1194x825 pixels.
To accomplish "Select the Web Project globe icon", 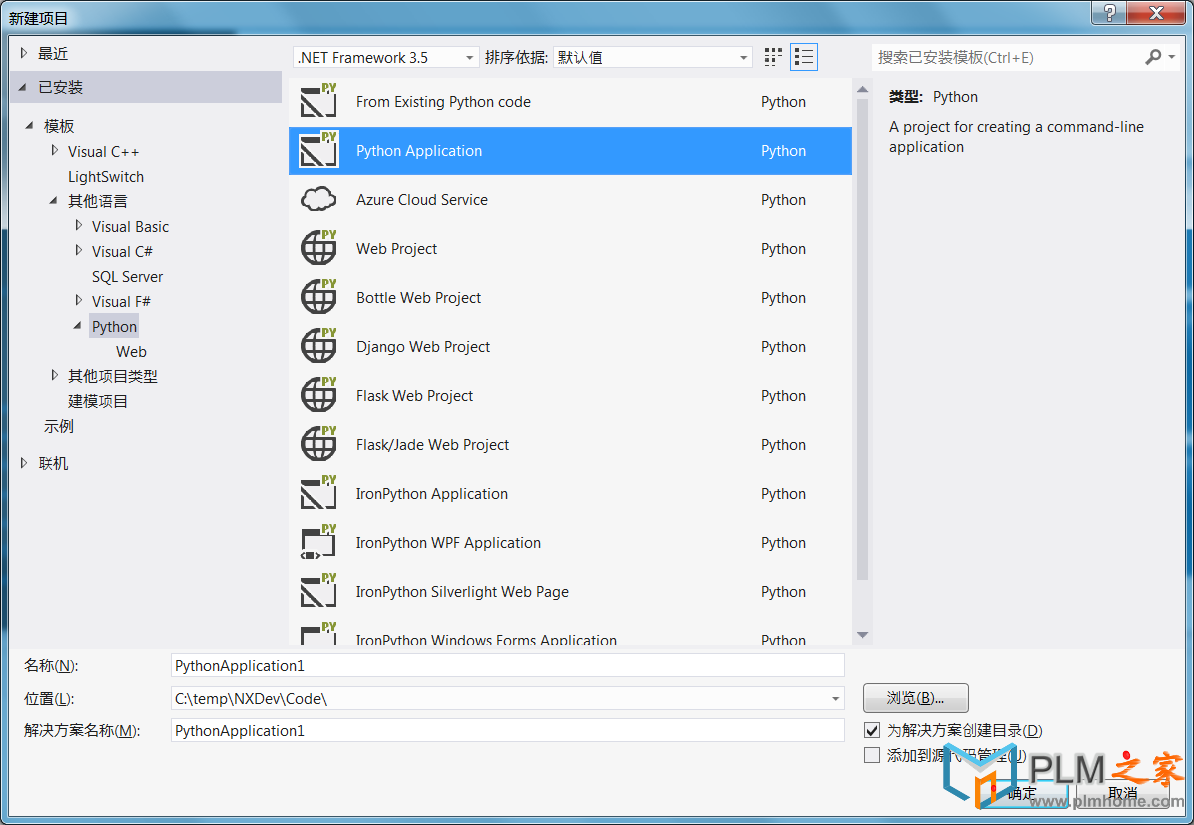I will (318, 248).
